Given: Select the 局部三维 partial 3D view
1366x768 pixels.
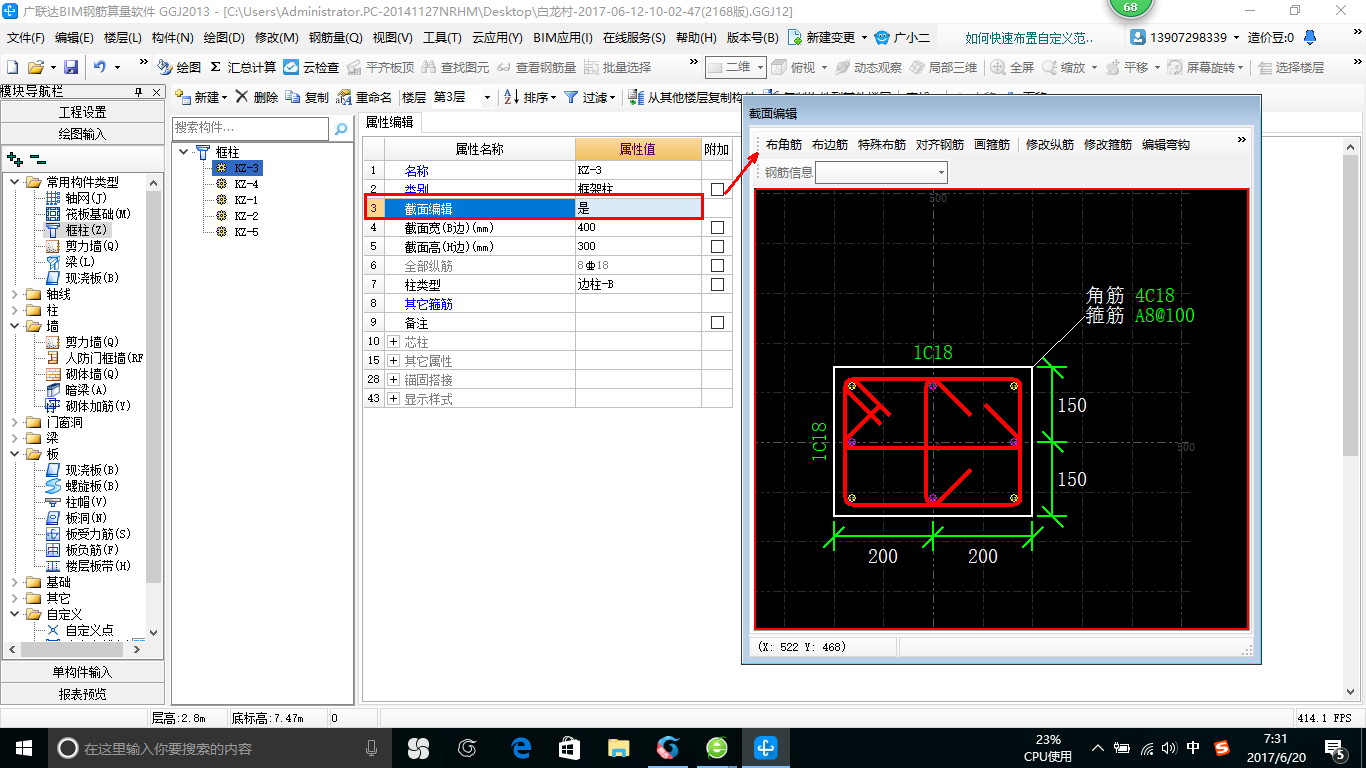Looking at the screenshot, I should [943, 67].
